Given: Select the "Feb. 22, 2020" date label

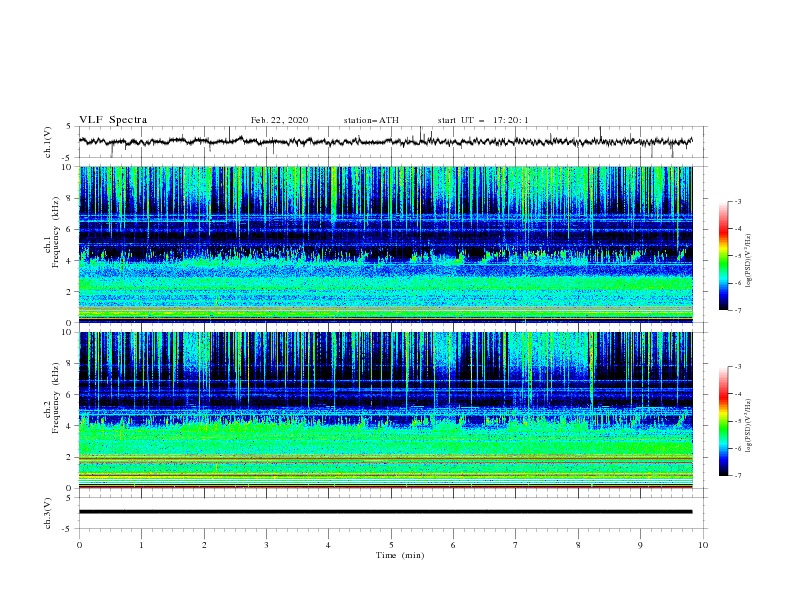Looking at the screenshot, I should click(x=279, y=120).
